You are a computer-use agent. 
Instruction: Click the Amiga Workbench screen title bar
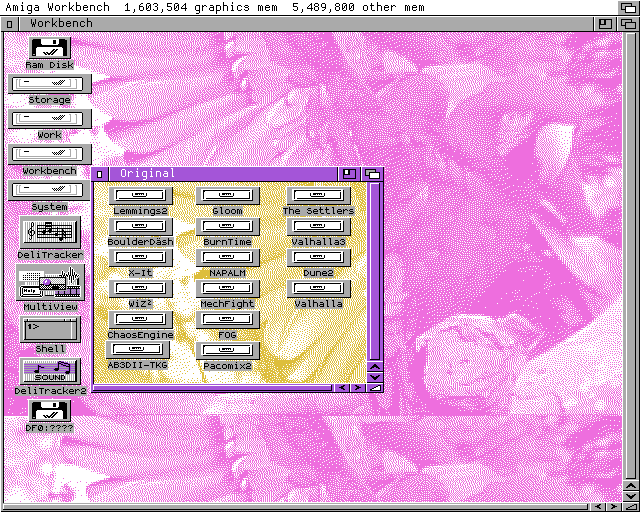coord(309,7)
